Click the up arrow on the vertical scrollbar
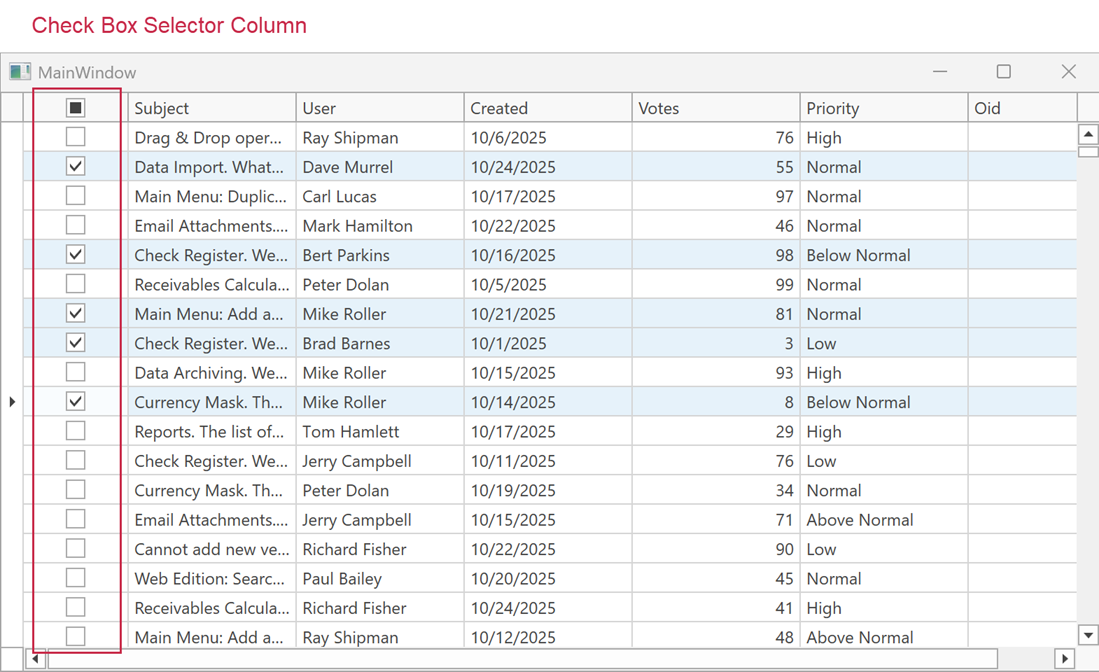Image resolution: width=1099 pixels, height=672 pixels. point(1087,133)
